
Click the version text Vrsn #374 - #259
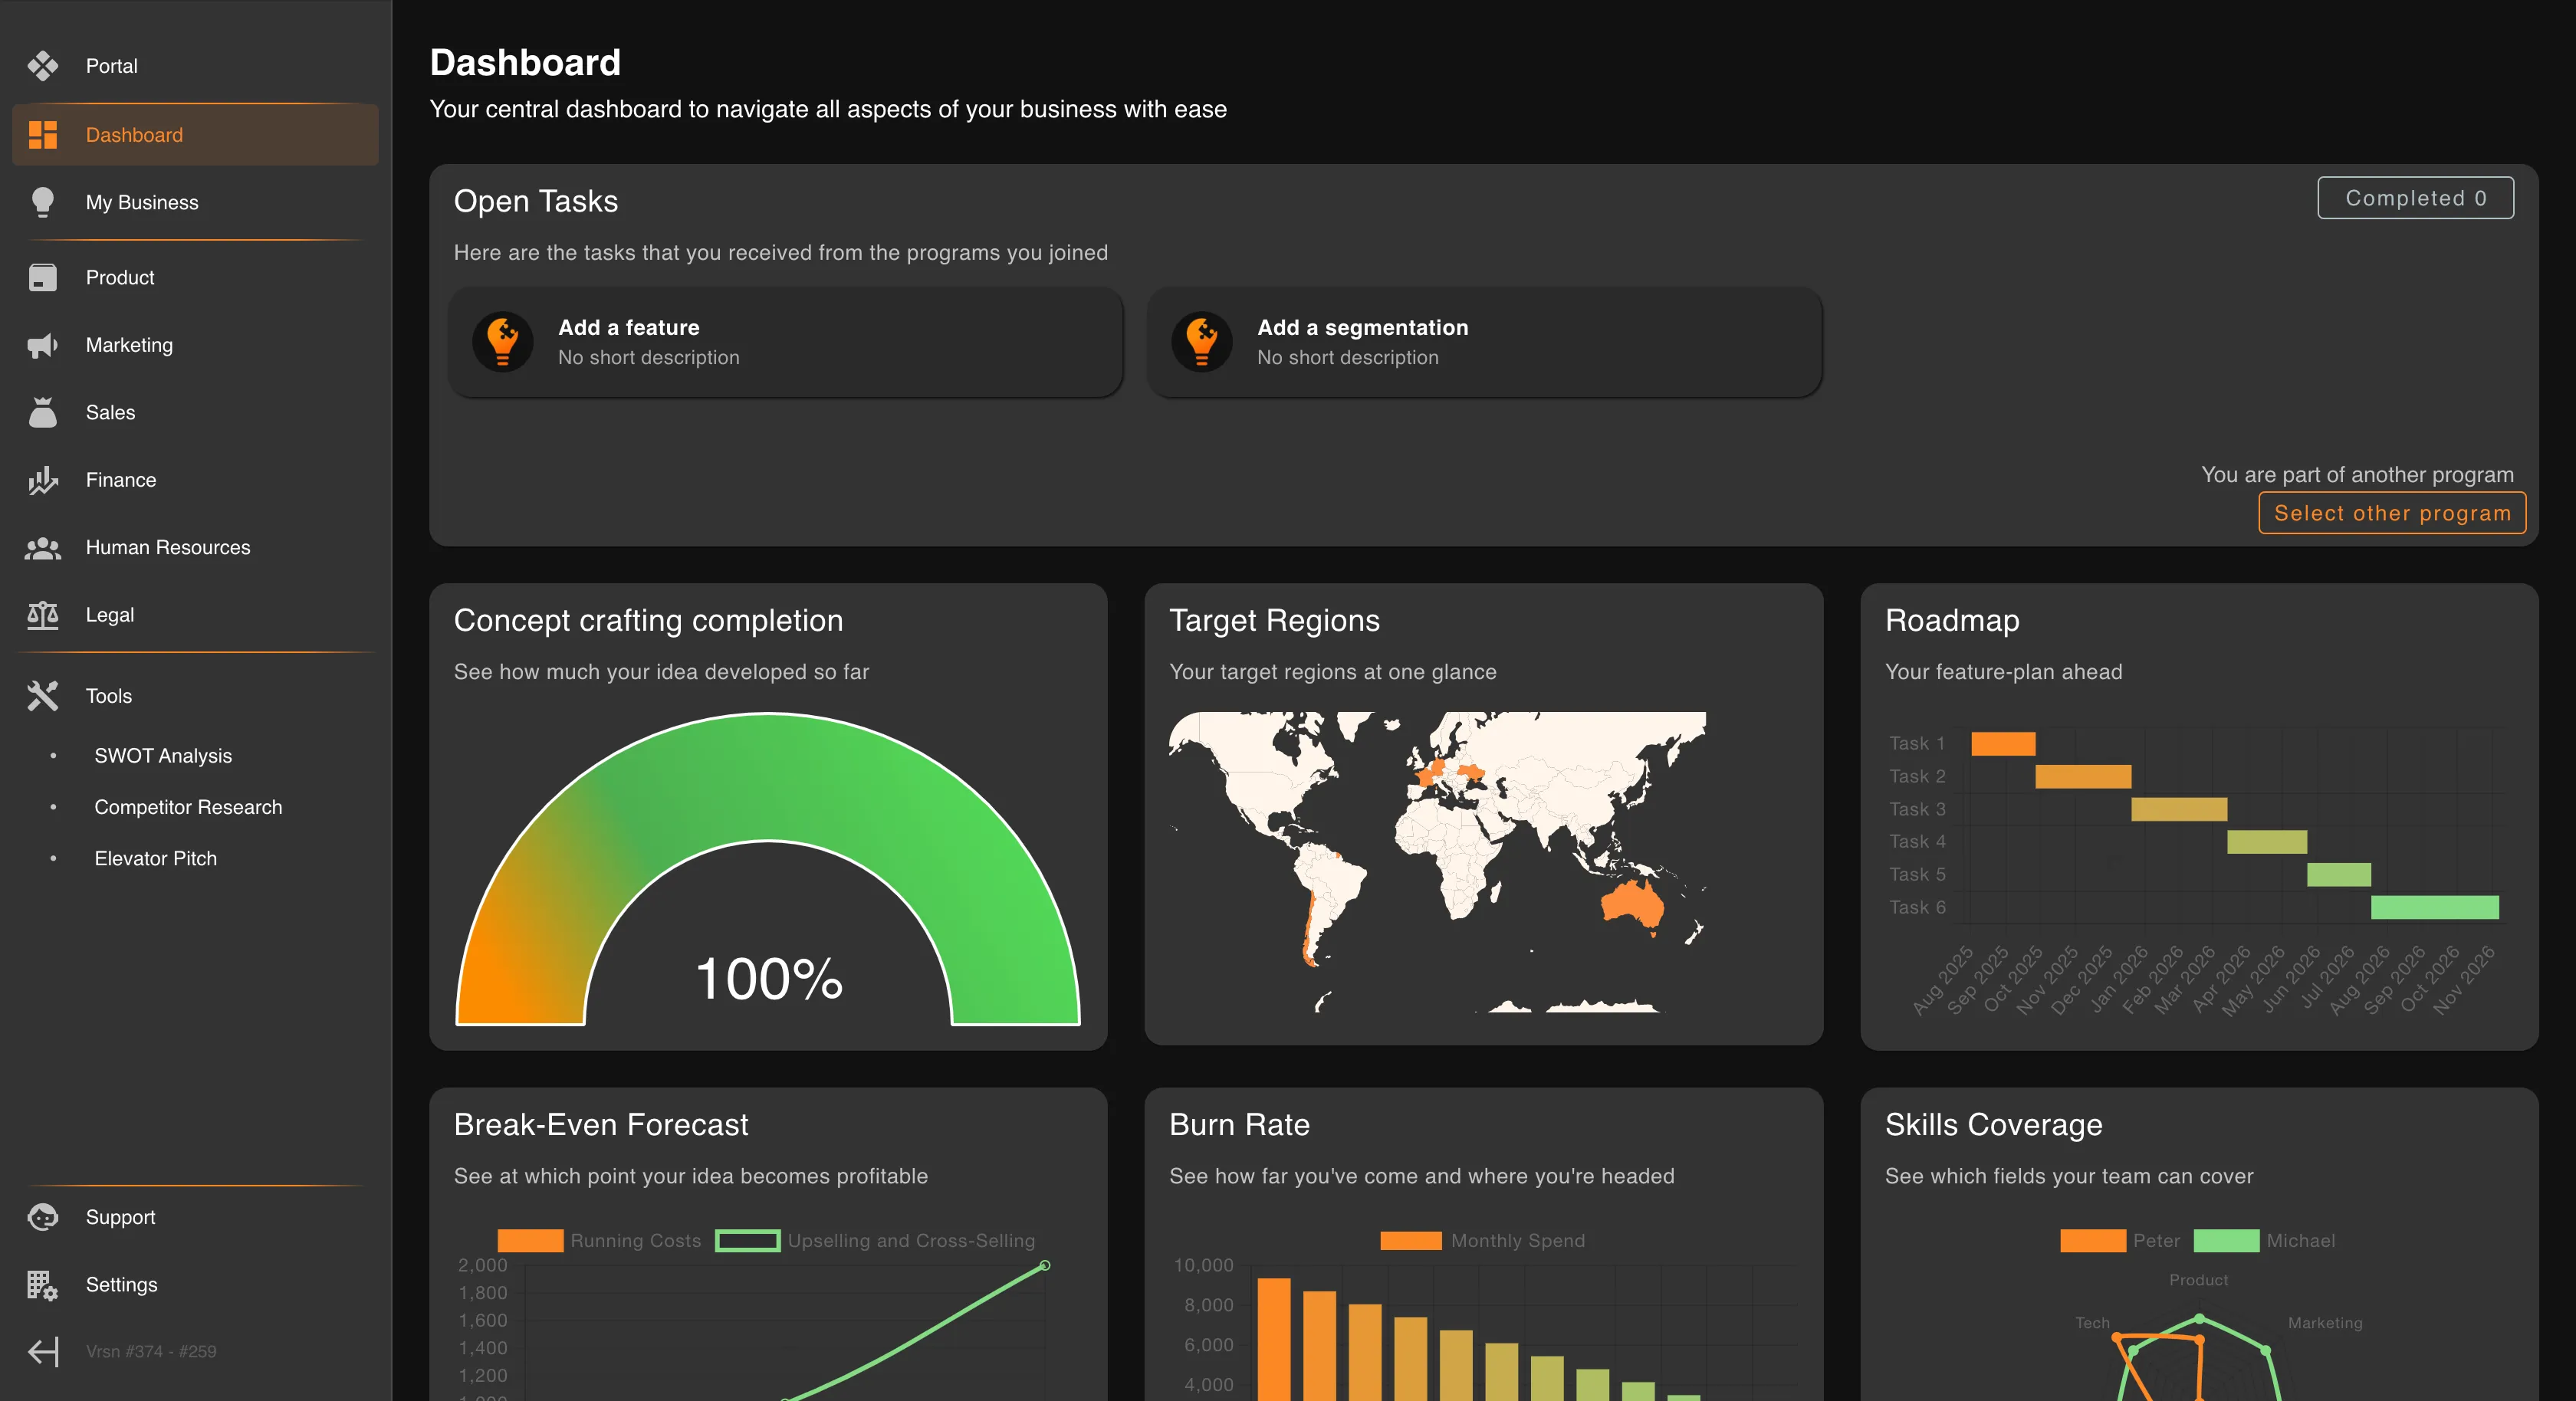click(151, 1352)
